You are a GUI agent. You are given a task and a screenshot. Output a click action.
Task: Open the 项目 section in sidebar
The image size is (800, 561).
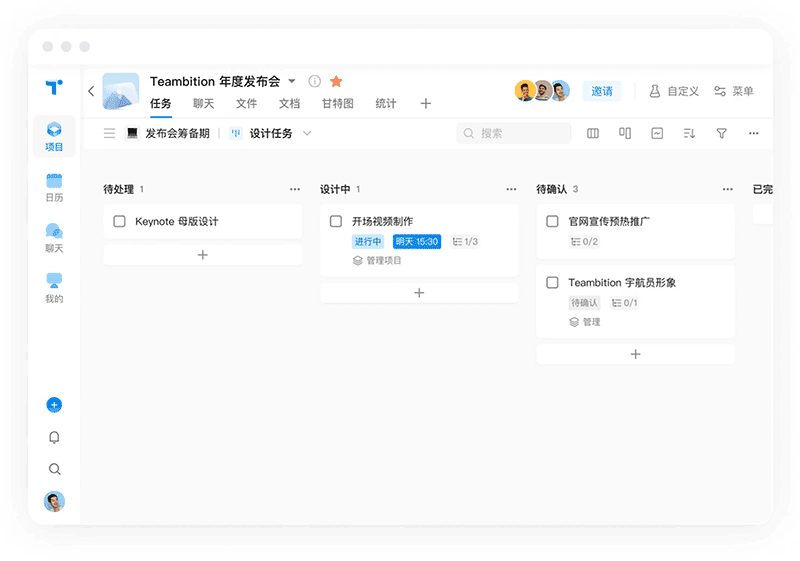point(54,136)
